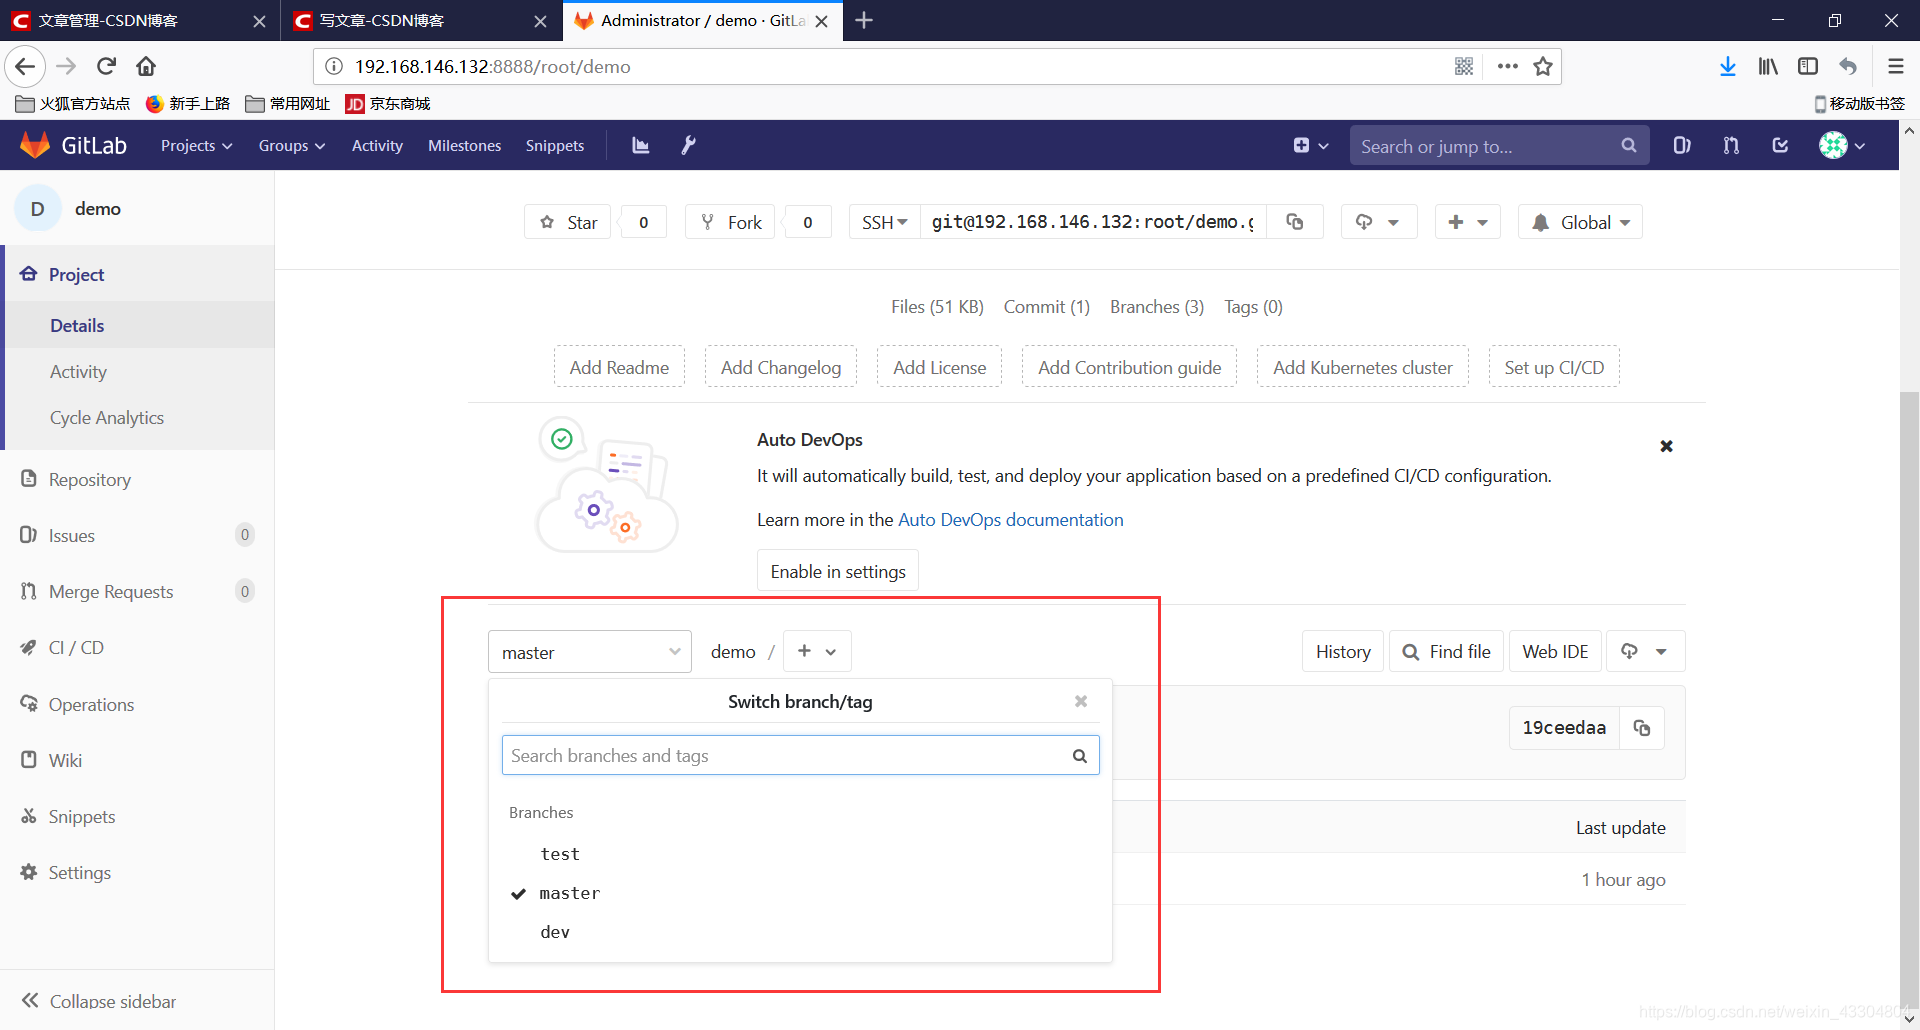1920x1030 pixels.
Task: Open the admin area wrench icon
Action: coord(688,146)
